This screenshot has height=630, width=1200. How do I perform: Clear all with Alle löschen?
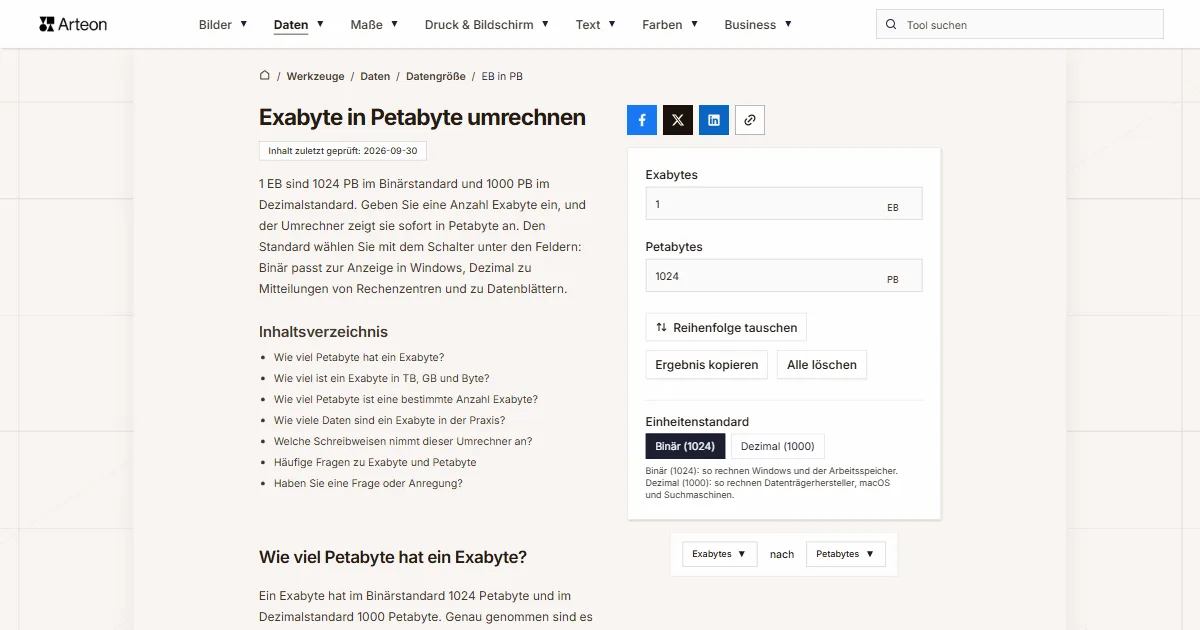[822, 365]
